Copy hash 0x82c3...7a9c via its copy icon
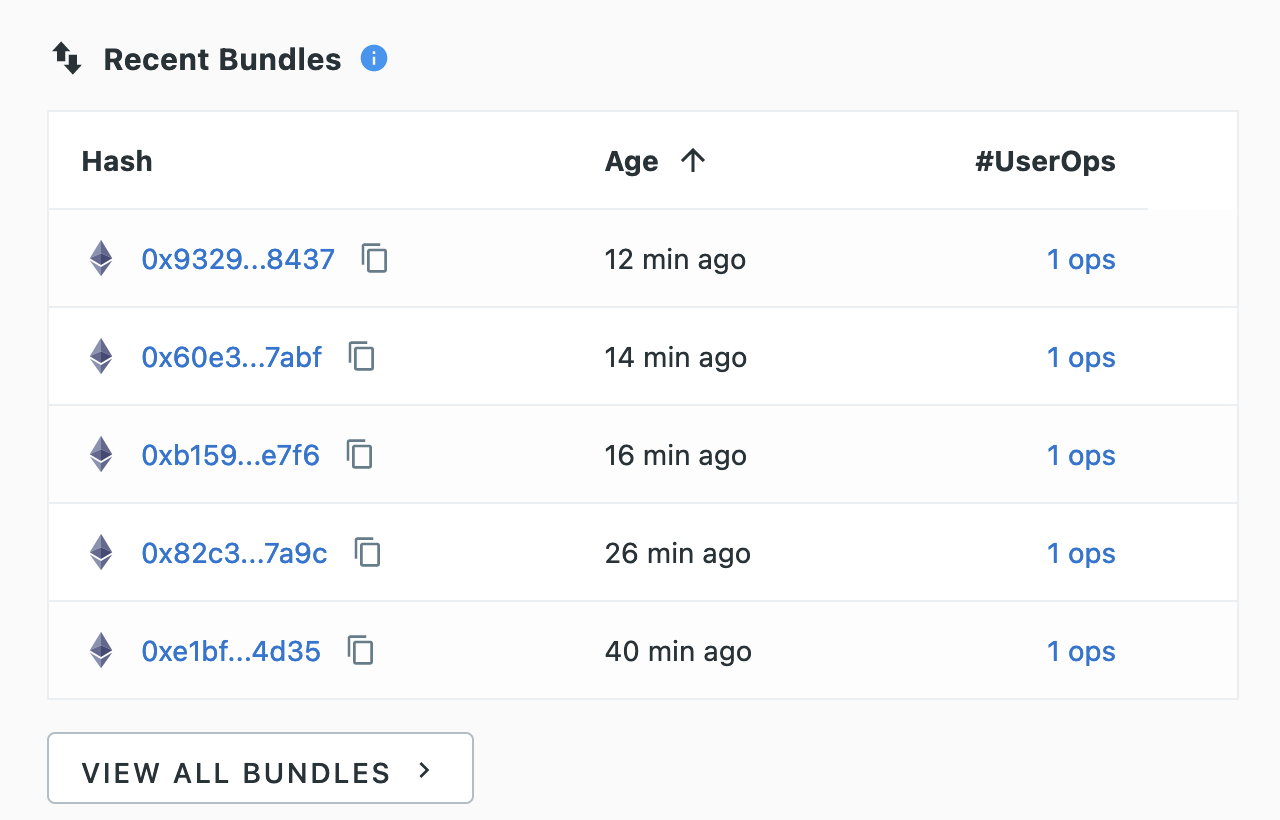 pos(368,552)
